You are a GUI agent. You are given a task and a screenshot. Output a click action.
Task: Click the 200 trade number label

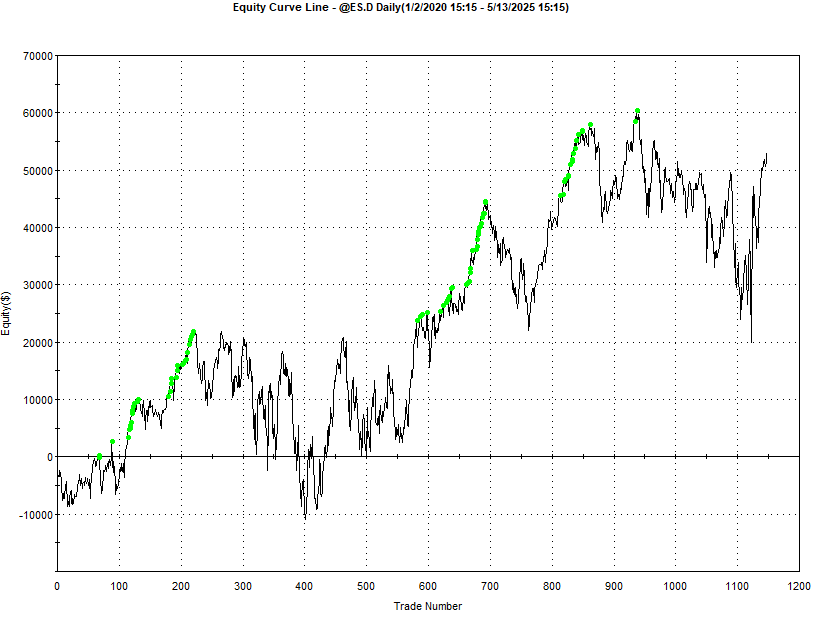coord(181,586)
